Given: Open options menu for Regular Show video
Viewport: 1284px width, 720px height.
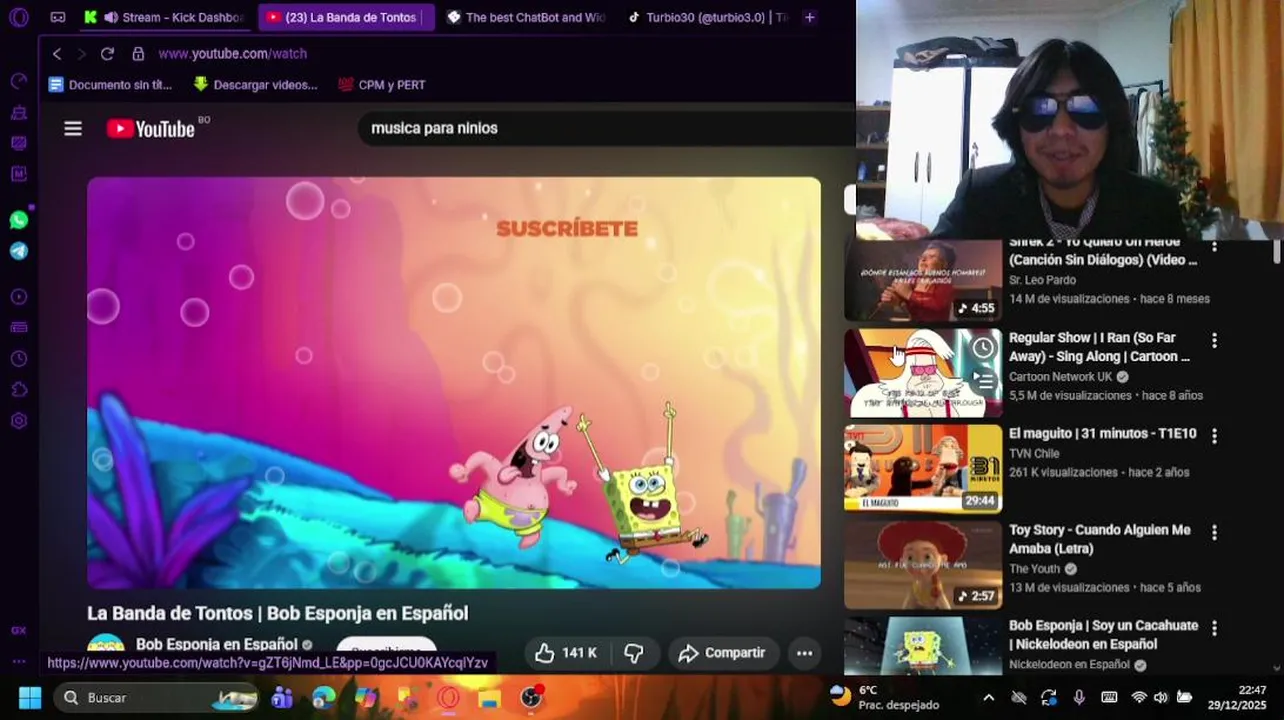Looking at the screenshot, I should (x=1214, y=341).
